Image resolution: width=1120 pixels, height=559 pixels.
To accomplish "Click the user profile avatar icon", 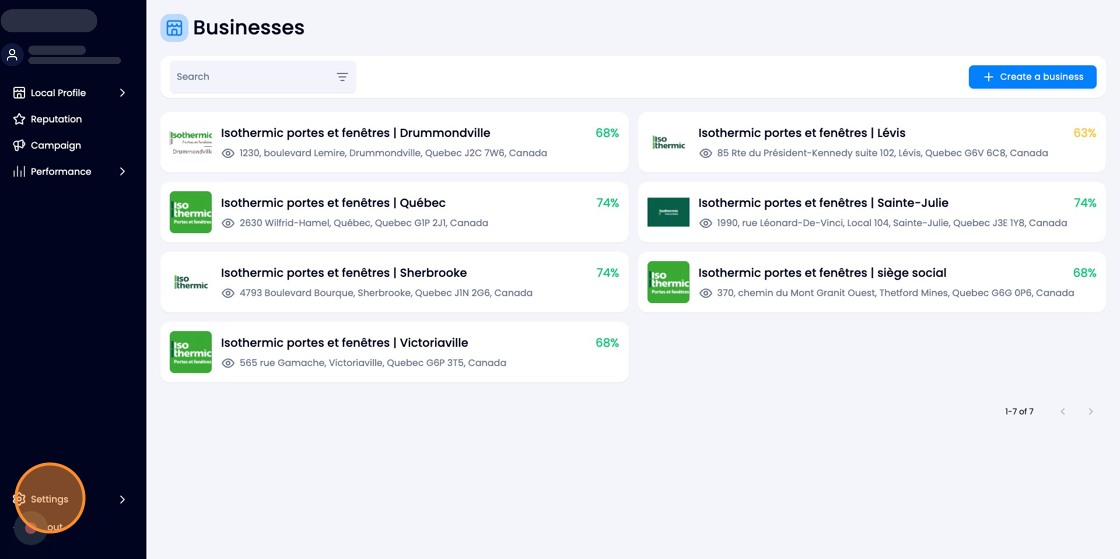I will (x=12, y=55).
